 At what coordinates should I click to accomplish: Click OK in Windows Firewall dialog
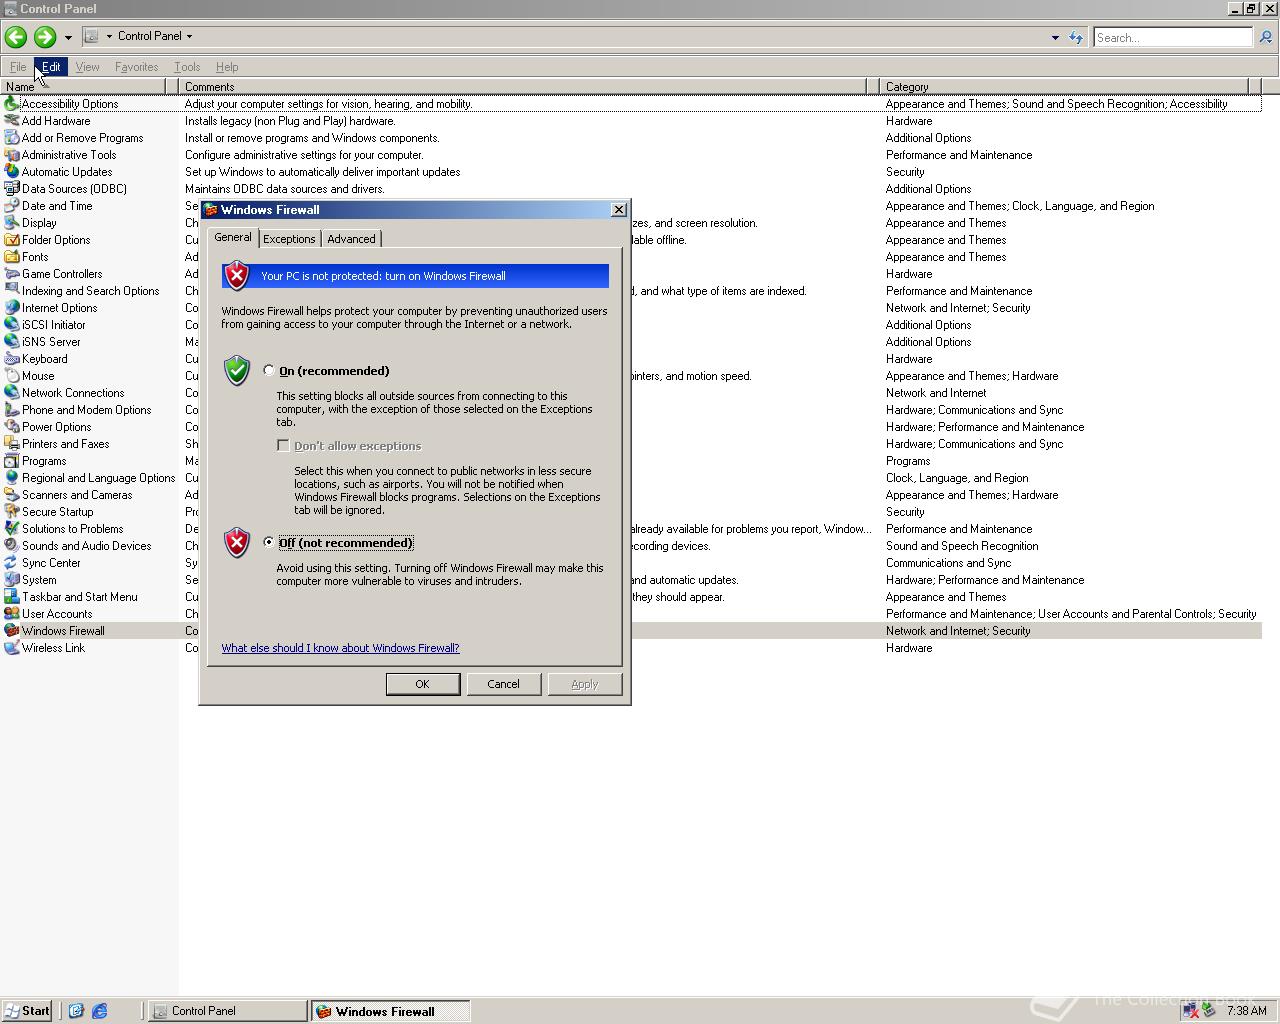[x=422, y=684]
